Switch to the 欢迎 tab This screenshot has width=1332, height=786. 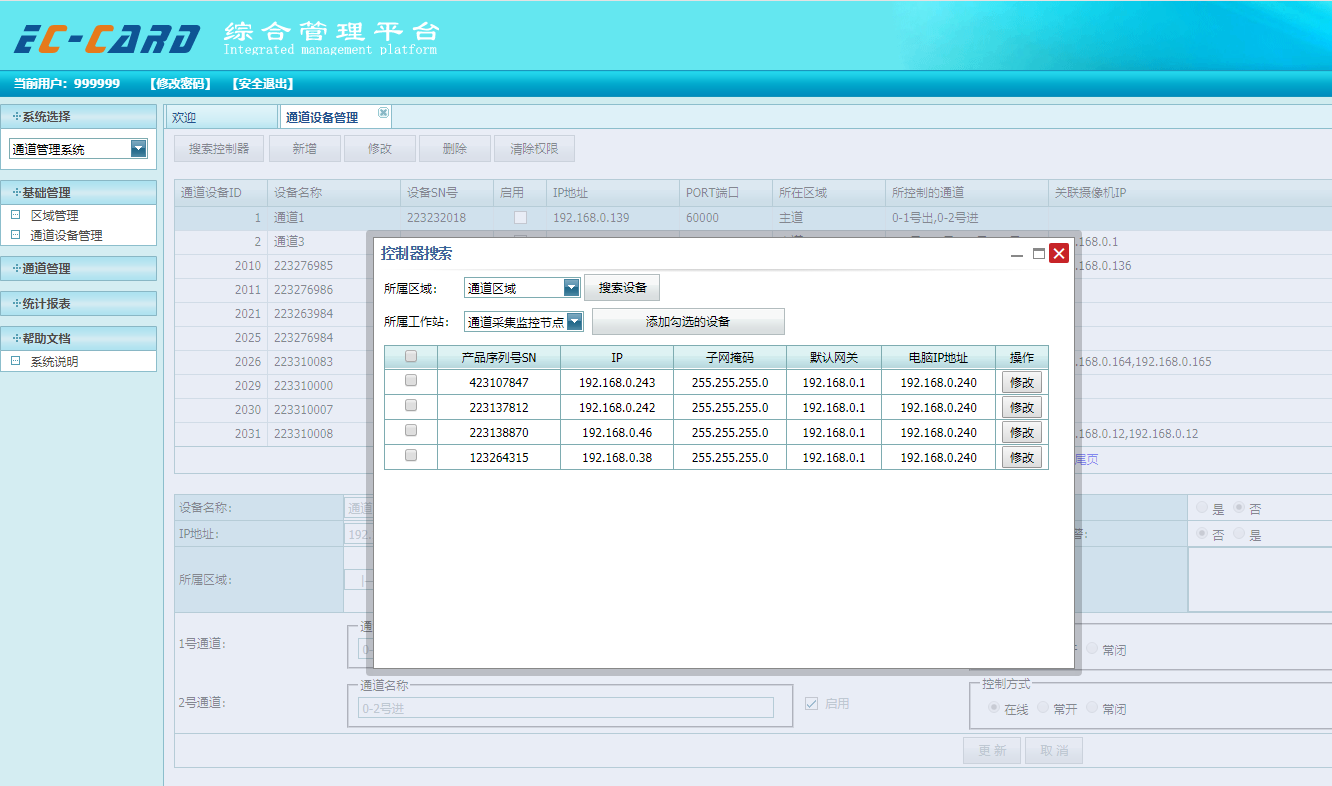[221, 117]
